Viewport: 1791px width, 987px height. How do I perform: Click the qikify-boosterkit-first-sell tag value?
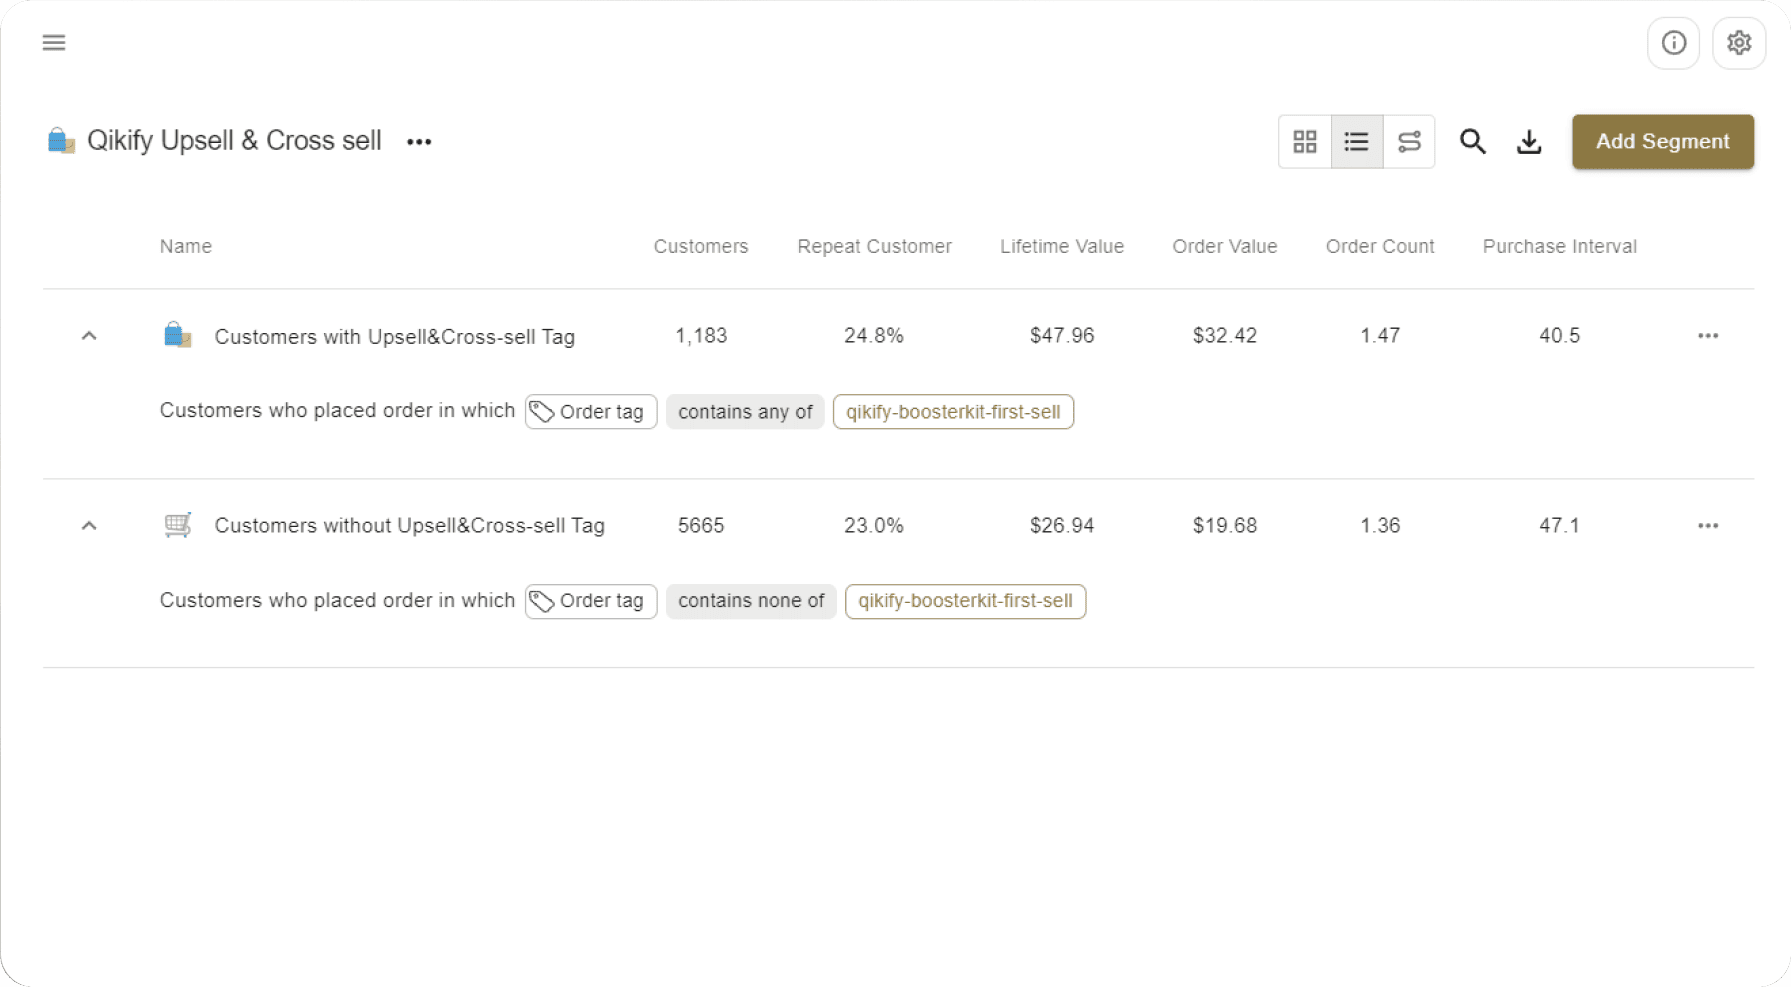(952, 411)
